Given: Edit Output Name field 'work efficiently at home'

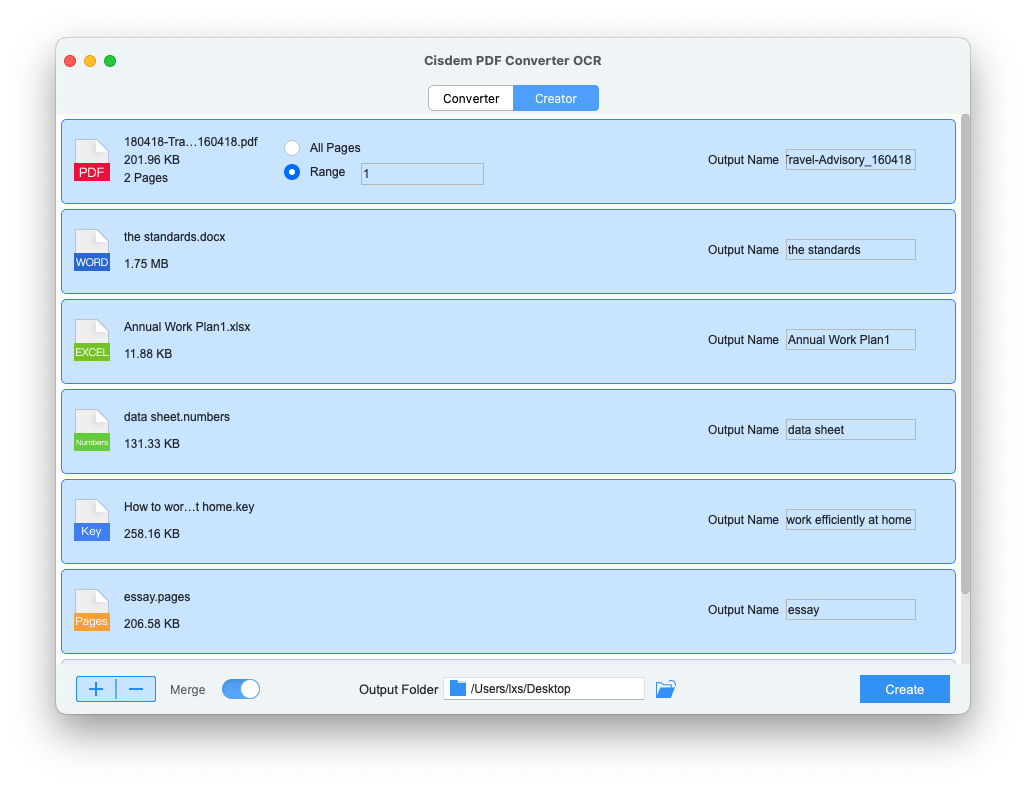Looking at the screenshot, I should 850,520.
